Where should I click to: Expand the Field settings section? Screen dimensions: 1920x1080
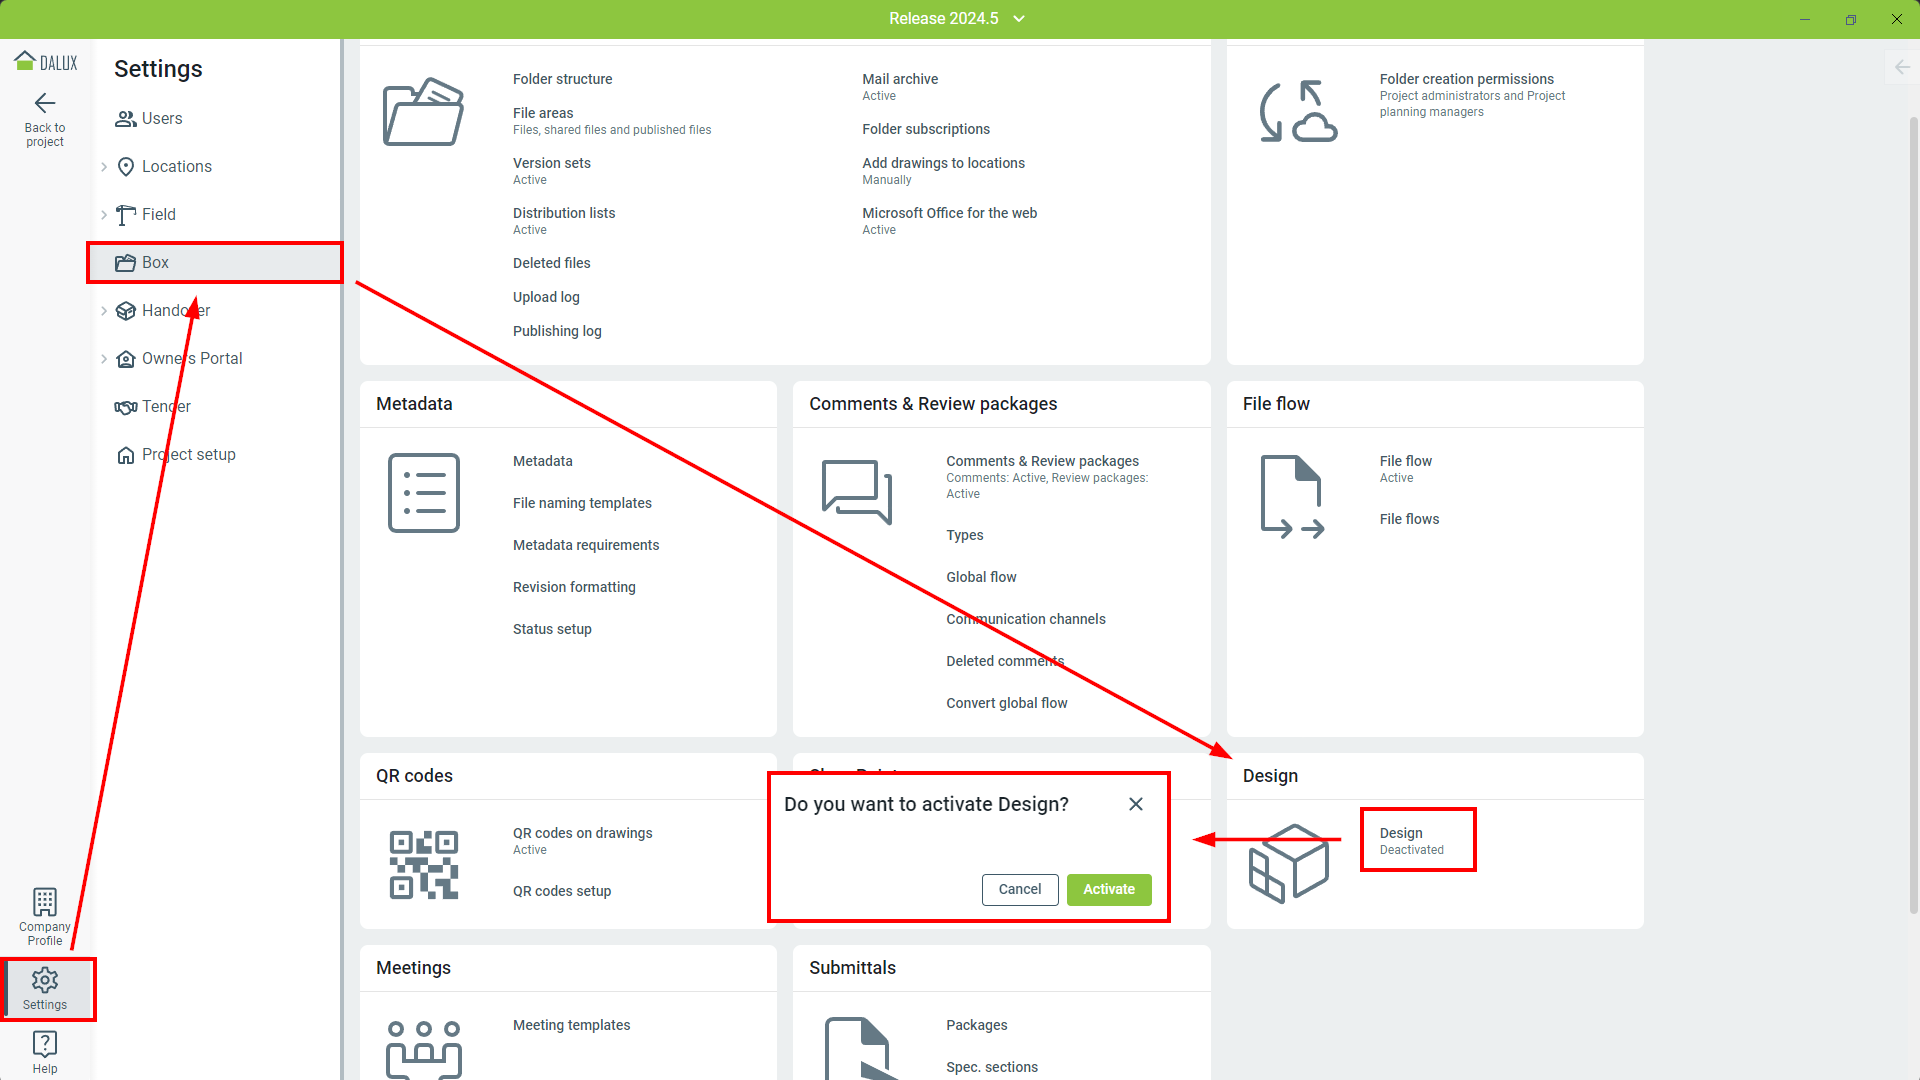point(104,215)
